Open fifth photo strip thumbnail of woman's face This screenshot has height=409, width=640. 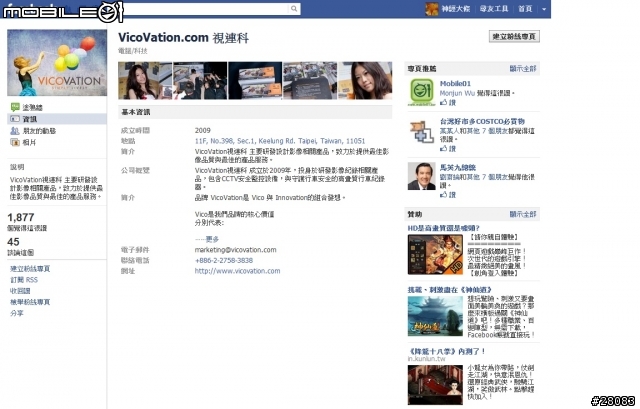click(x=365, y=80)
